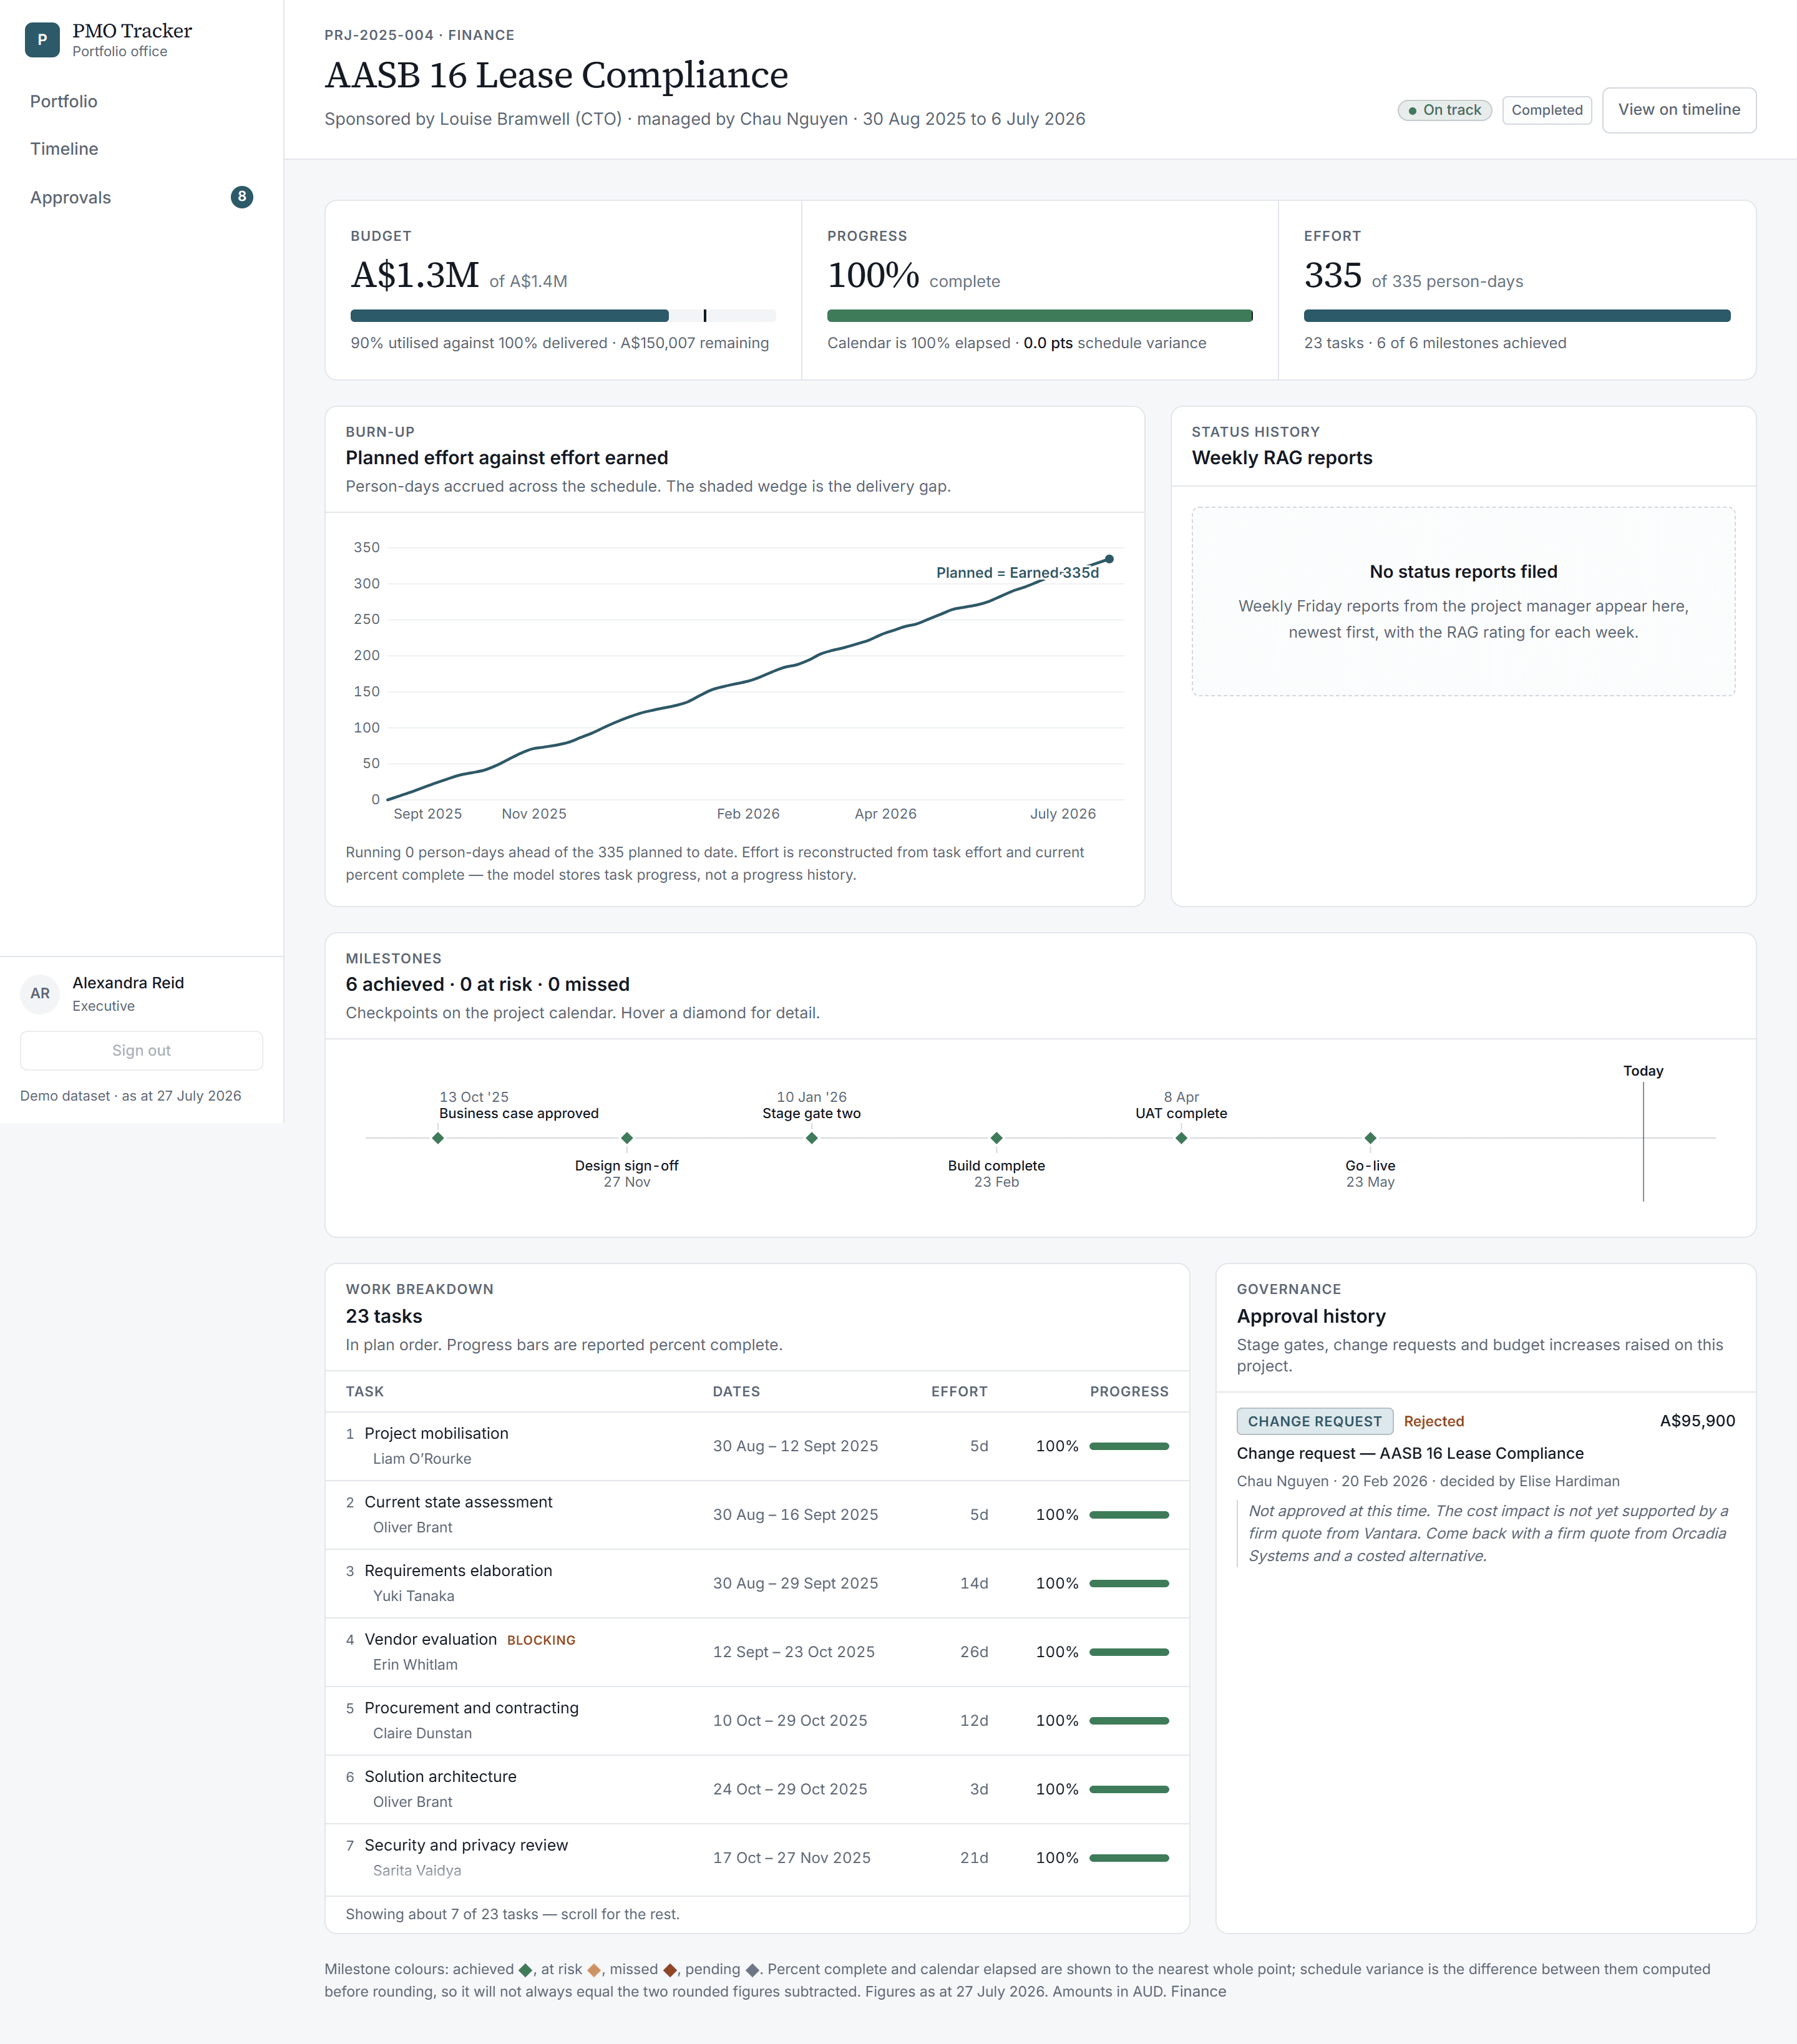The width and height of the screenshot is (1797, 2044).
Task: Click the missed red diamond in legend
Action: click(670, 1970)
